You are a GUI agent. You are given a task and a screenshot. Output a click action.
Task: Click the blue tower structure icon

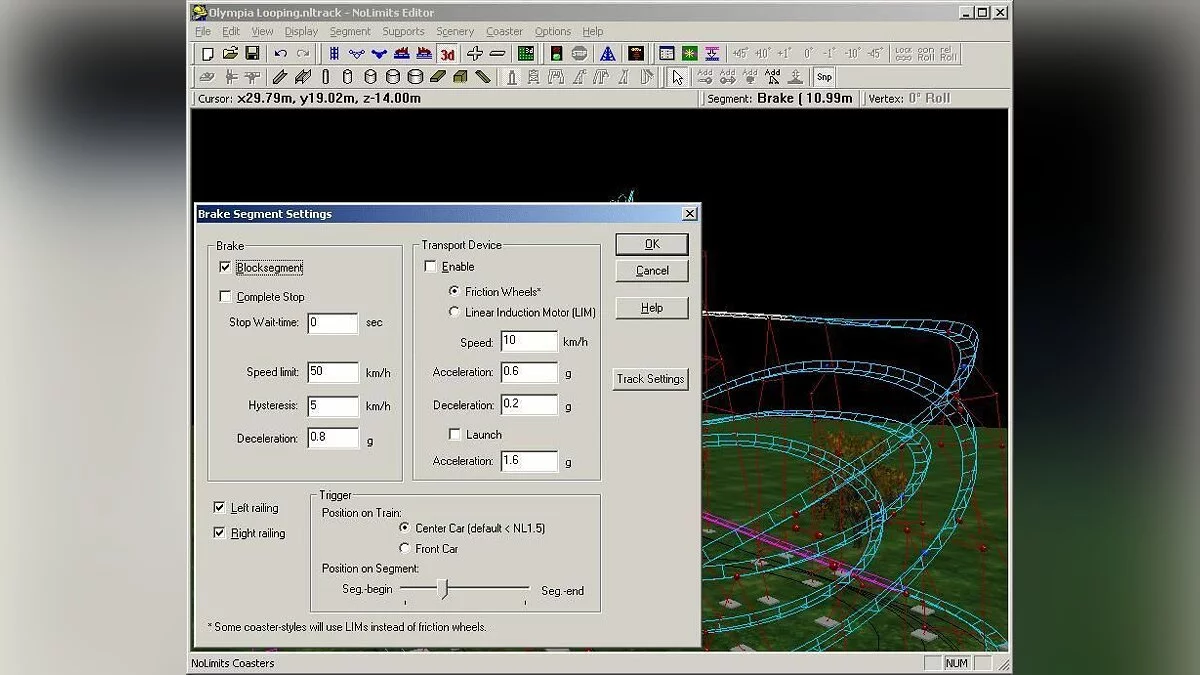(606, 53)
